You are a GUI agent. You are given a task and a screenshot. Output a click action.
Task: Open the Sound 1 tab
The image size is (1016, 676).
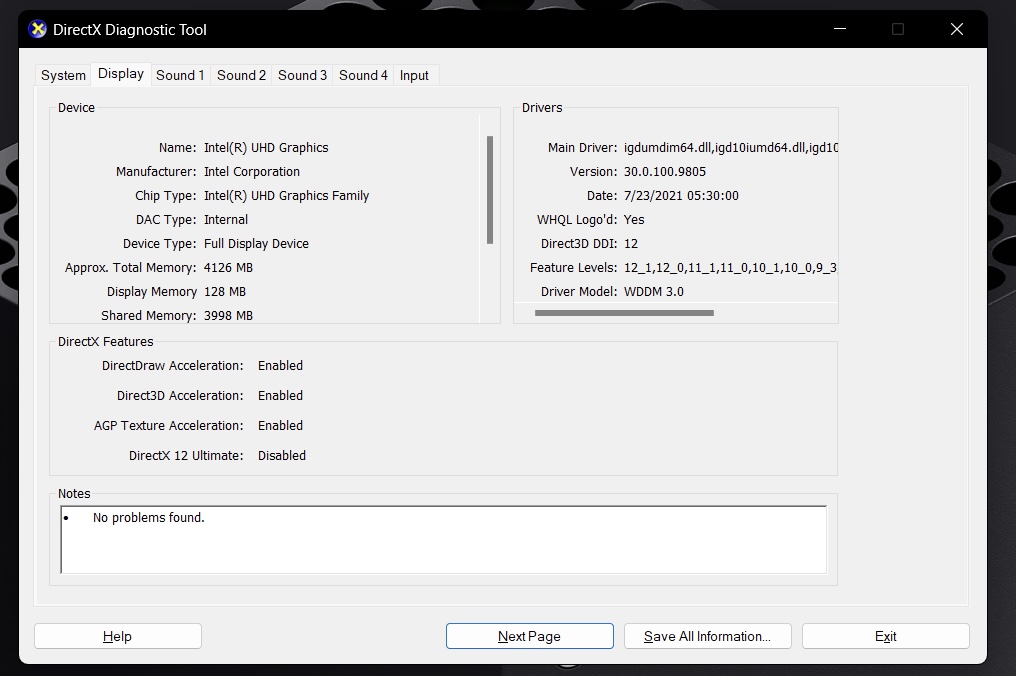180,75
